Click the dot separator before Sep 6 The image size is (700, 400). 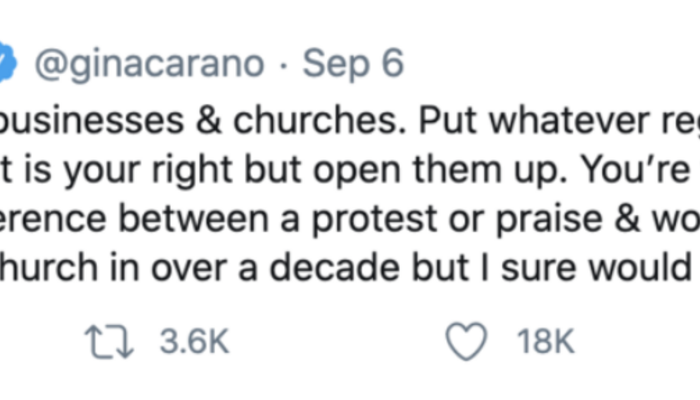(283, 65)
